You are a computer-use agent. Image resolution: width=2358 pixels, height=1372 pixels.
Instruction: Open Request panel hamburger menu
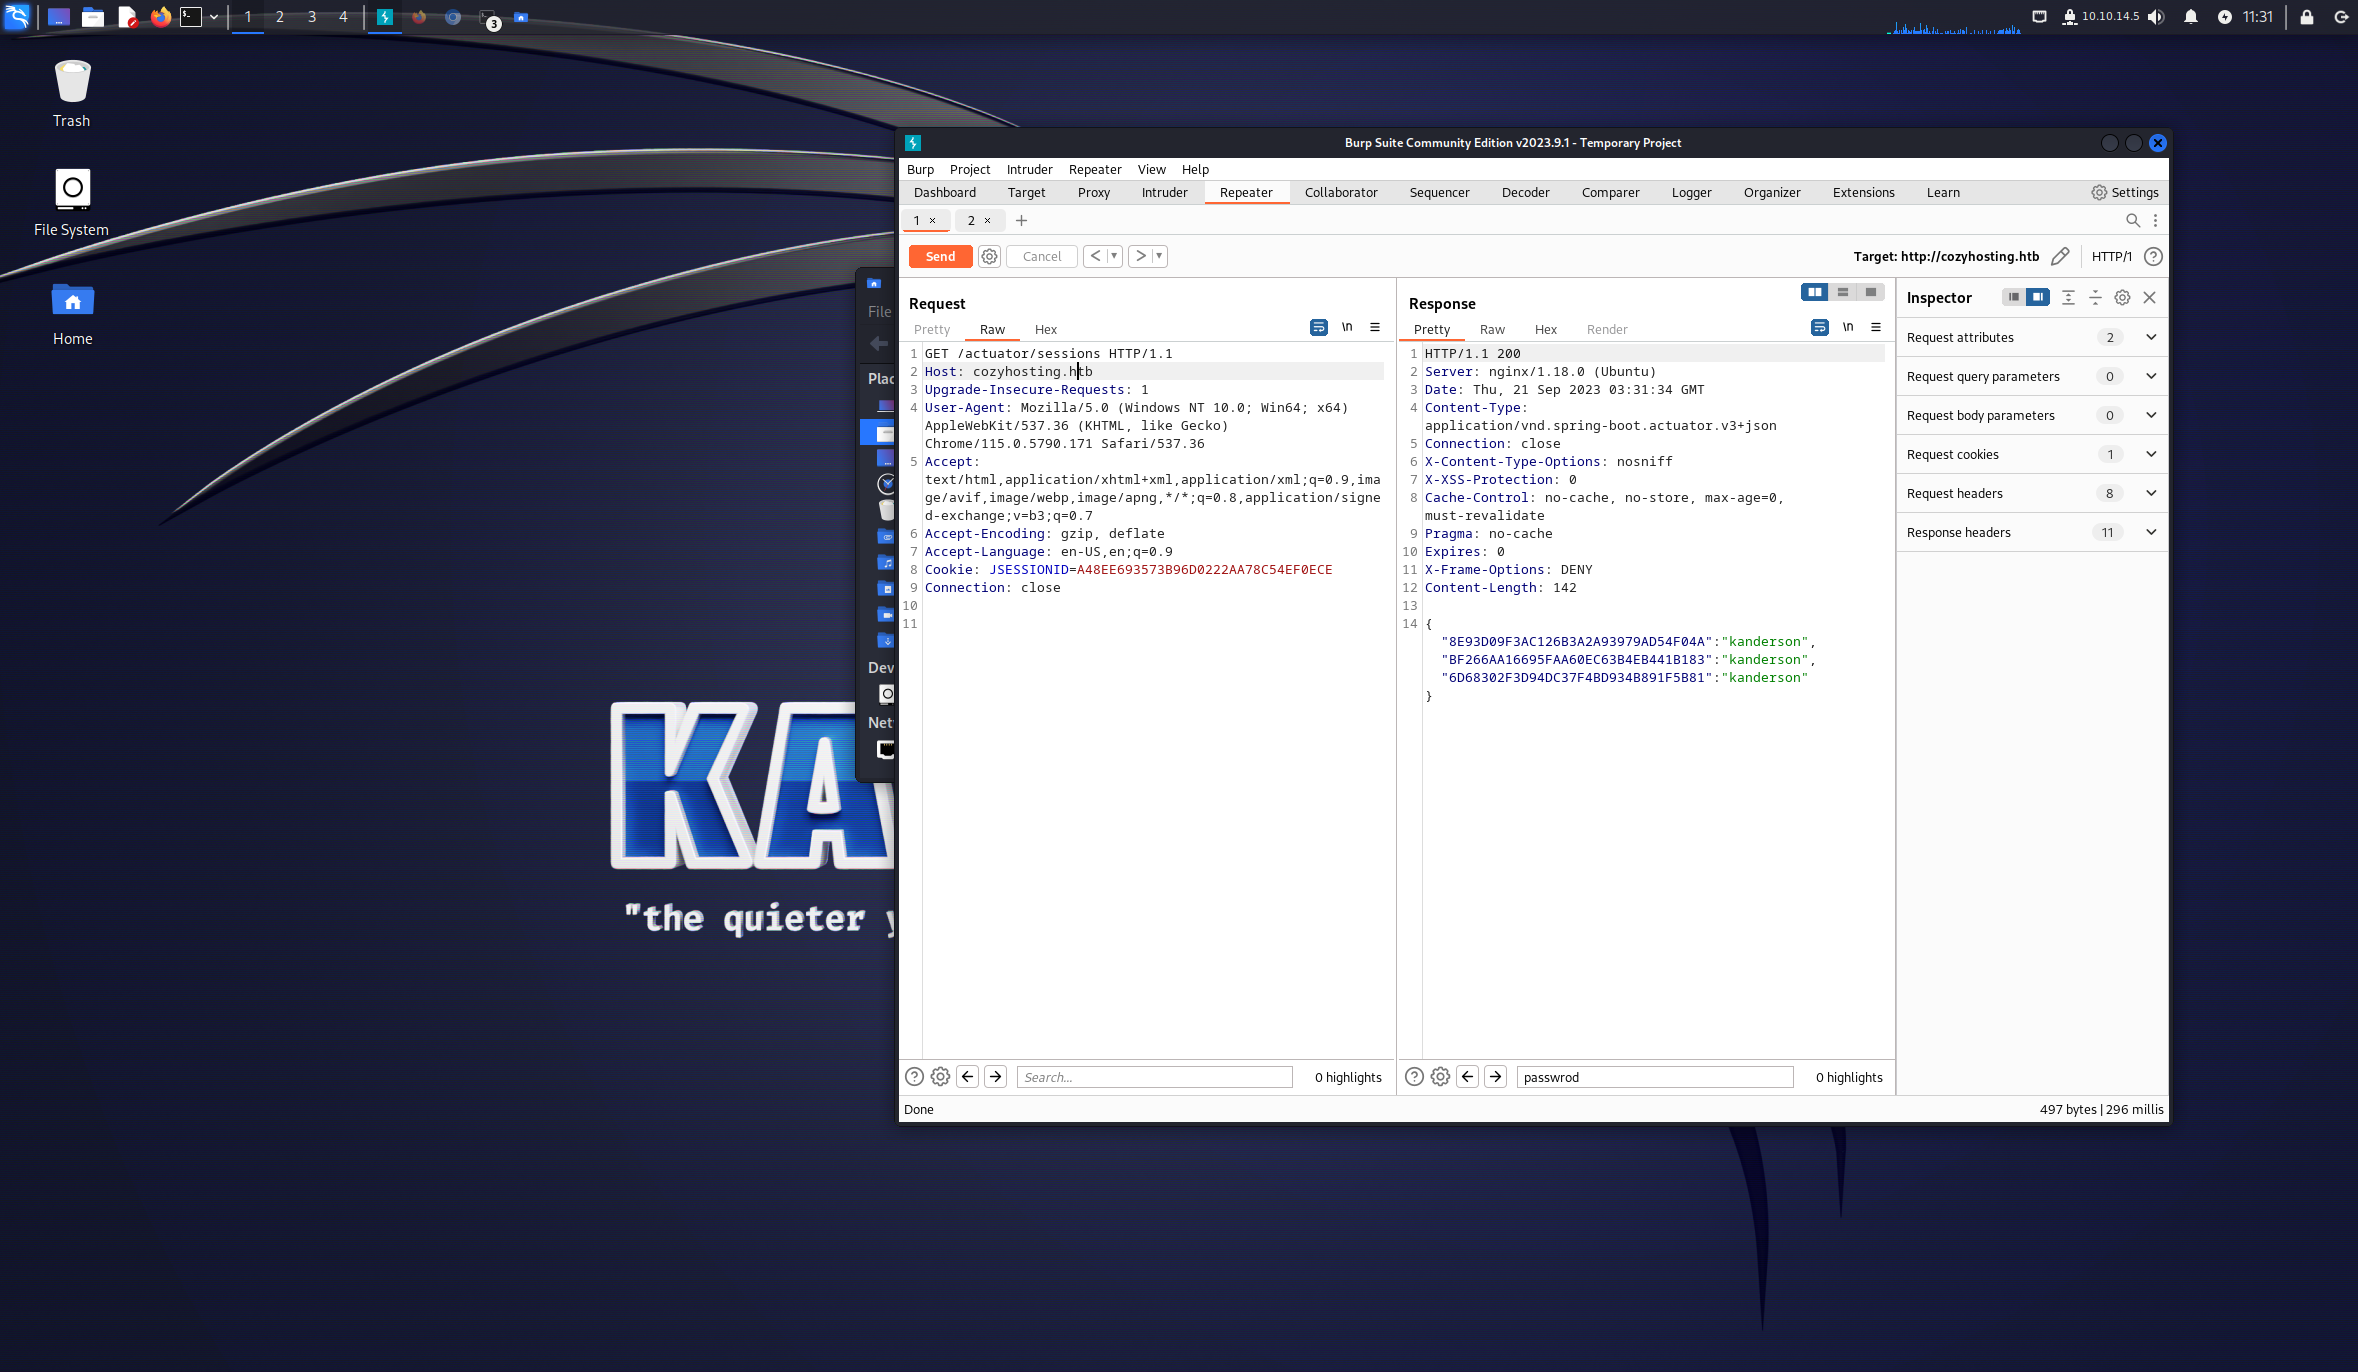coord(1375,327)
